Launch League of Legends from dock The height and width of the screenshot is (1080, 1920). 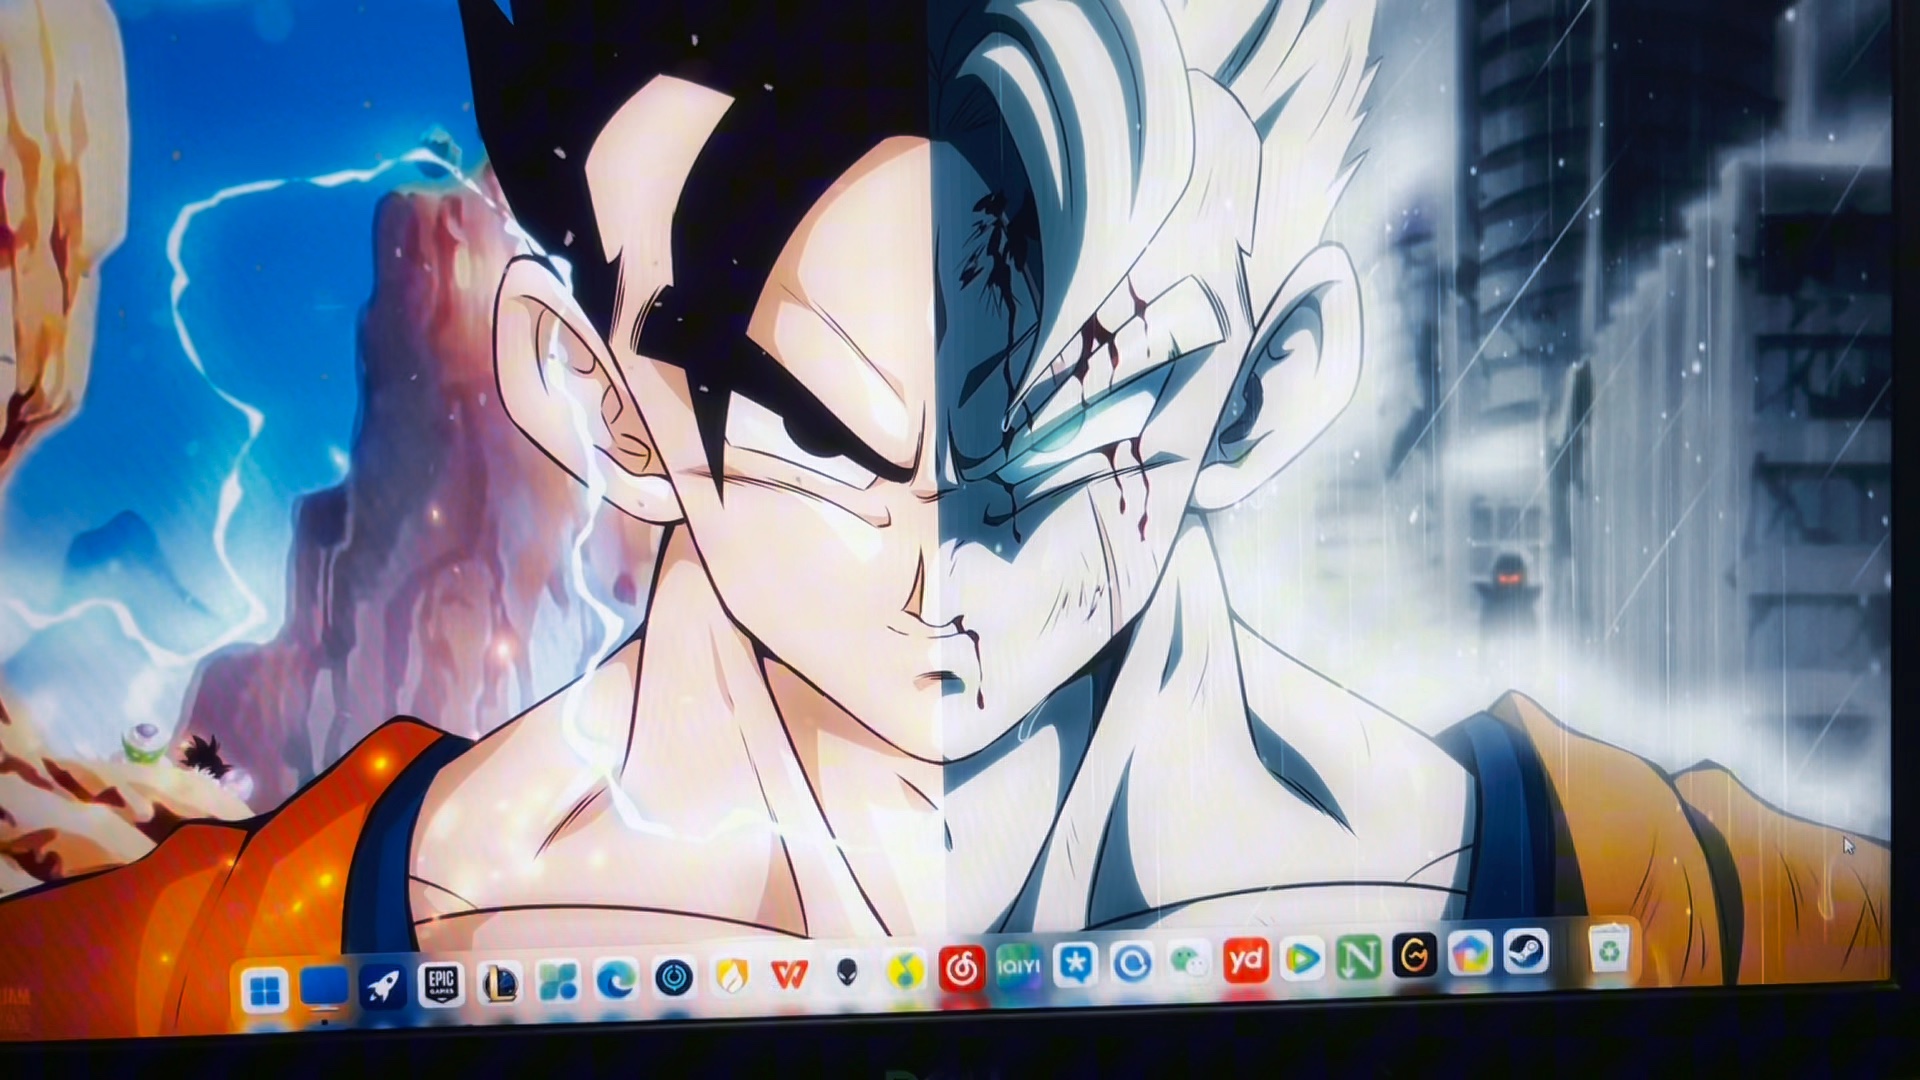500,984
